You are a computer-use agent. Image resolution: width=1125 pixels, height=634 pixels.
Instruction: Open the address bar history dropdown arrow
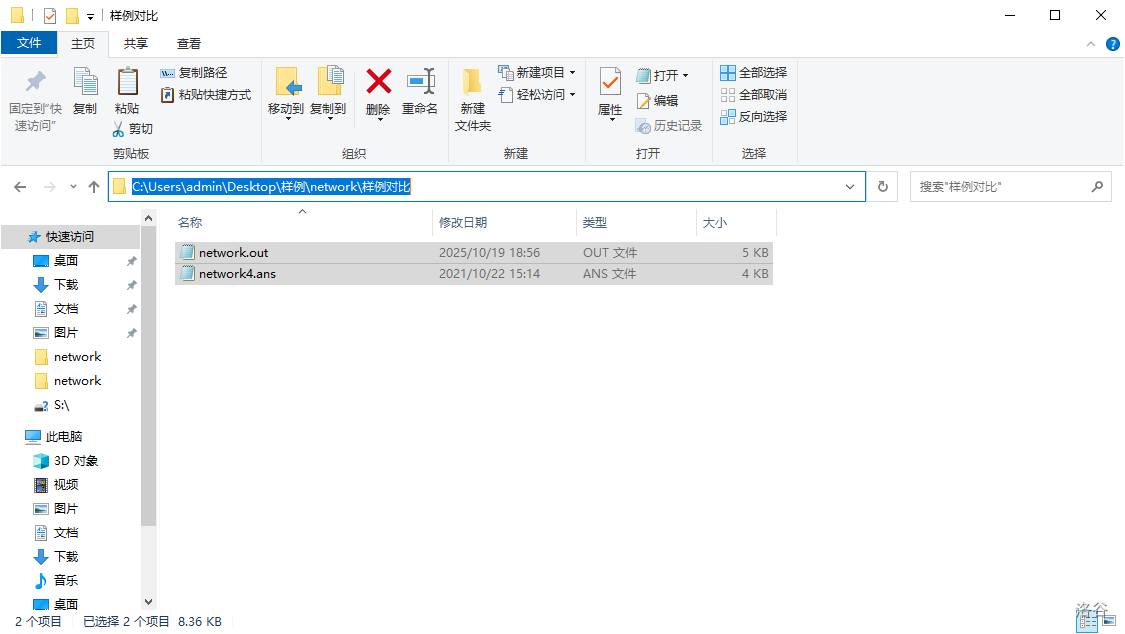pyautogui.click(x=850, y=187)
